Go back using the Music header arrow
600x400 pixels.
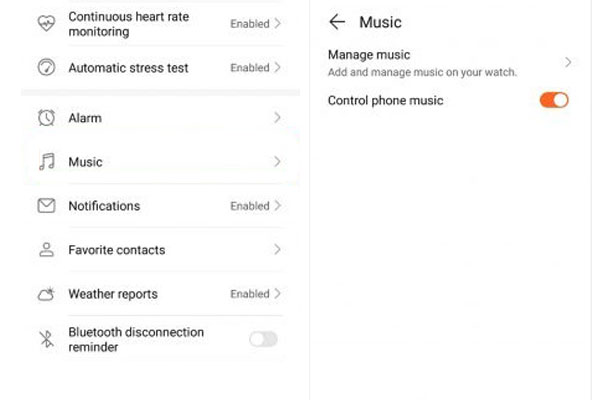[337, 22]
